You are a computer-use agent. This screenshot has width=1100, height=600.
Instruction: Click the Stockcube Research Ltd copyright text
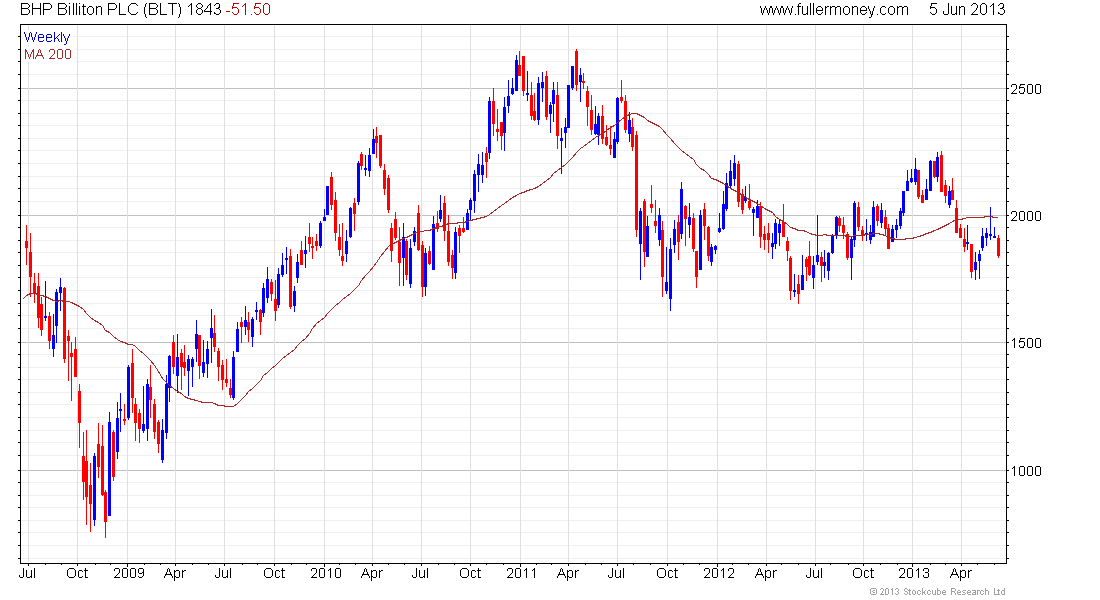pos(937,592)
